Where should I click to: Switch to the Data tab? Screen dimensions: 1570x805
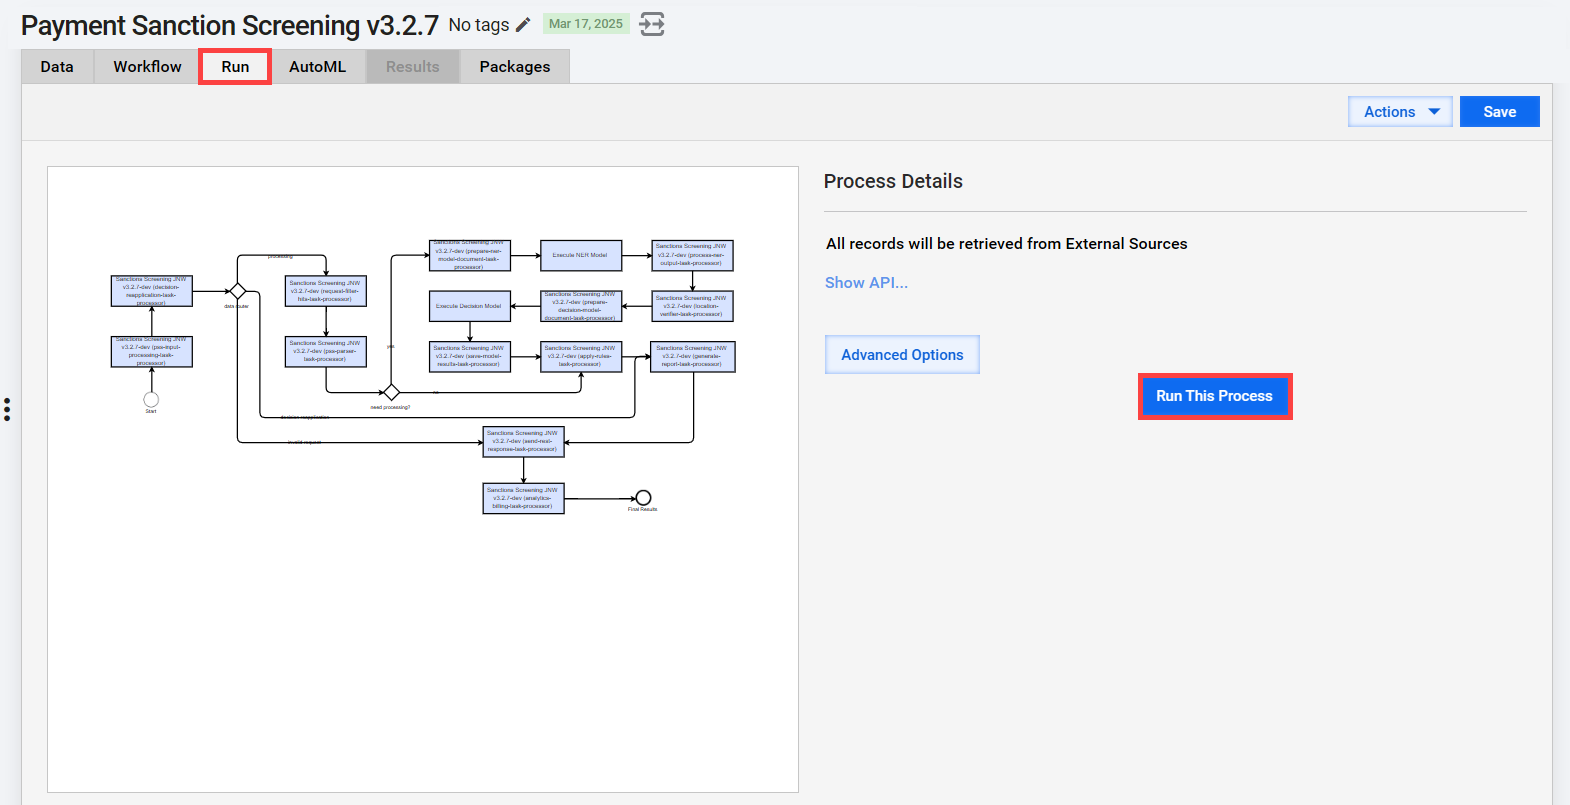[57, 67]
